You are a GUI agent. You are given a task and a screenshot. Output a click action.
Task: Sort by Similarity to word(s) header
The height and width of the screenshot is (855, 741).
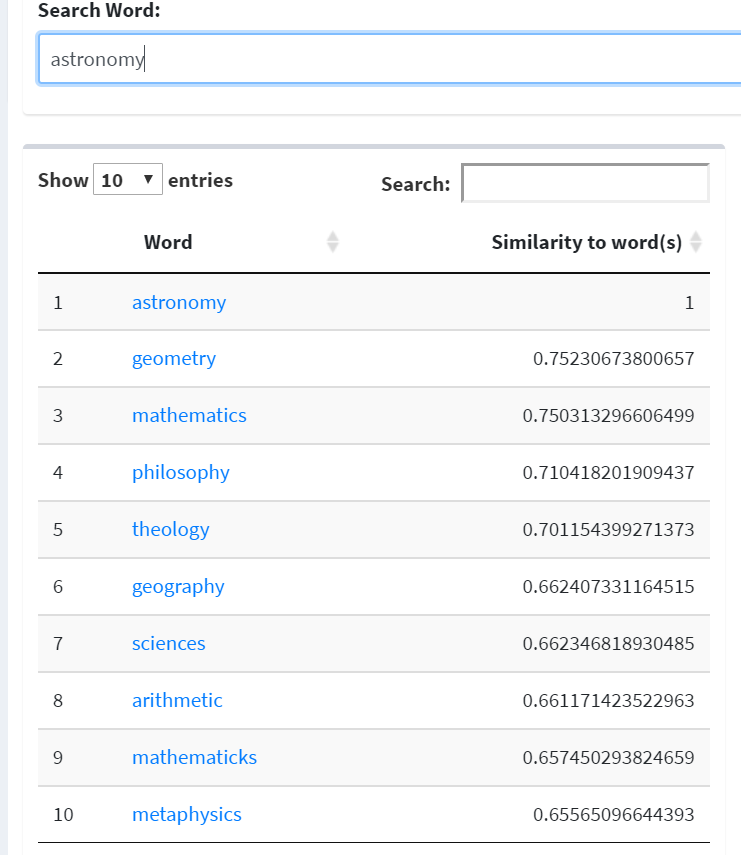click(x=586, y=242)
